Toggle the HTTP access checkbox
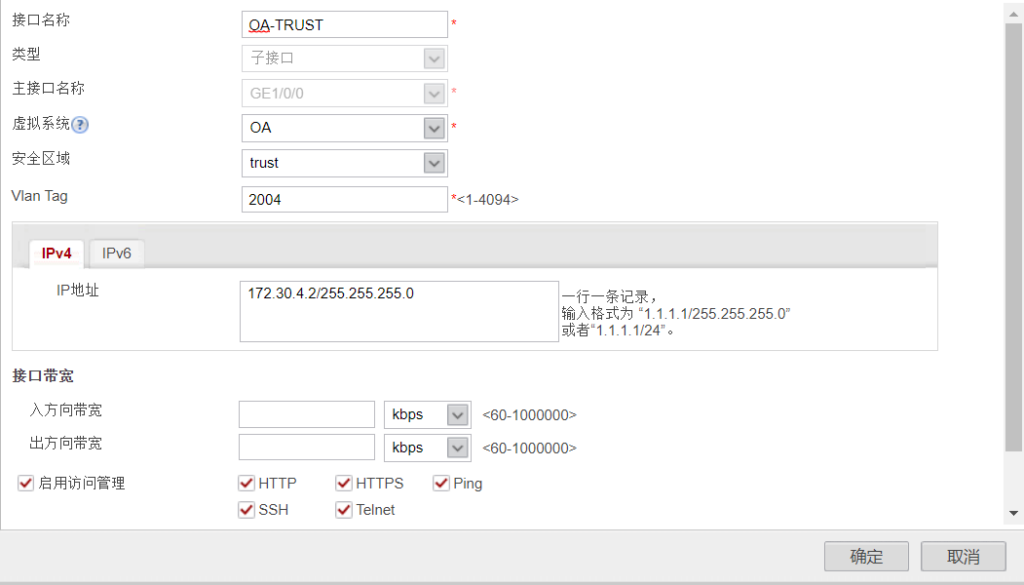This screenshot has height=585, width=1024. [246, 484]
